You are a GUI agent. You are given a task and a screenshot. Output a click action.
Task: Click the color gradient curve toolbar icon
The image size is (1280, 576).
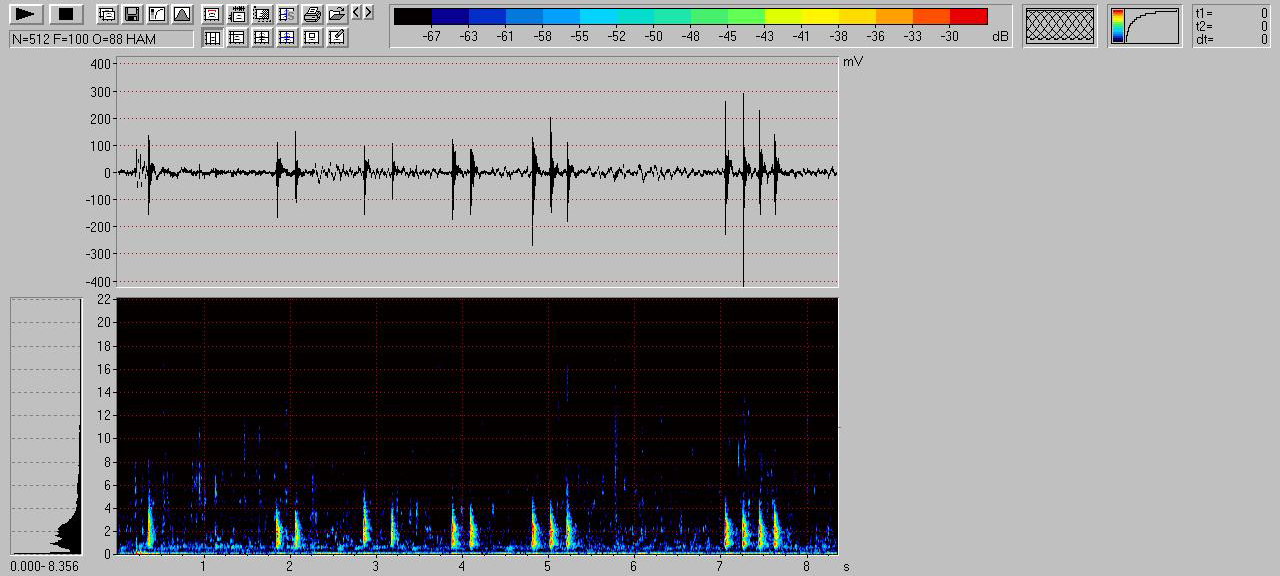tap(157, 14)
